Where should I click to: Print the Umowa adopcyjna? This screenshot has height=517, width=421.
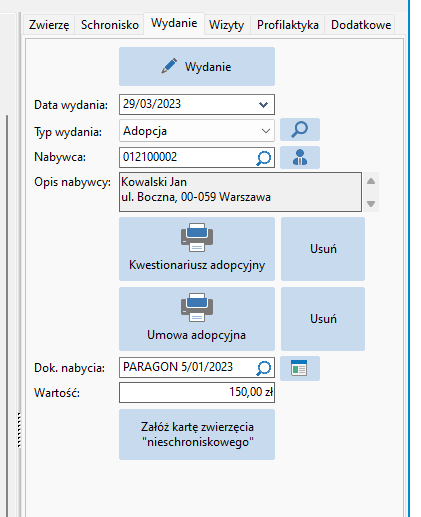197,319
